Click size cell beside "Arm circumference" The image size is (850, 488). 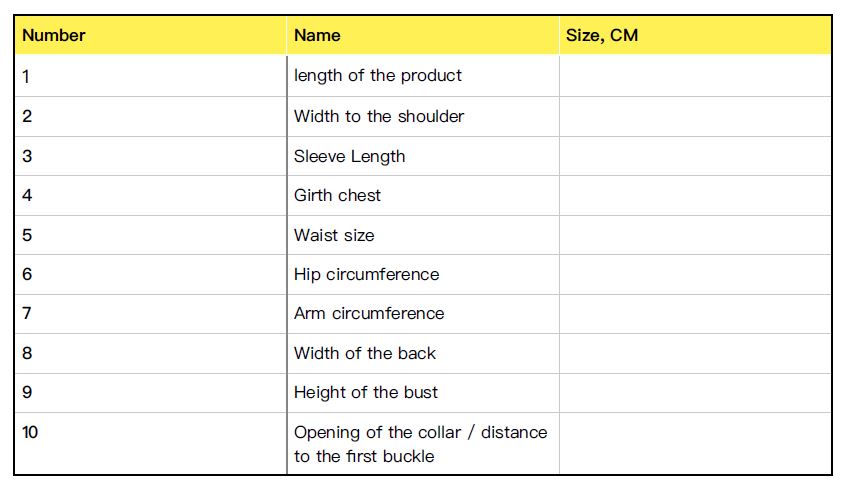(694, 313)
